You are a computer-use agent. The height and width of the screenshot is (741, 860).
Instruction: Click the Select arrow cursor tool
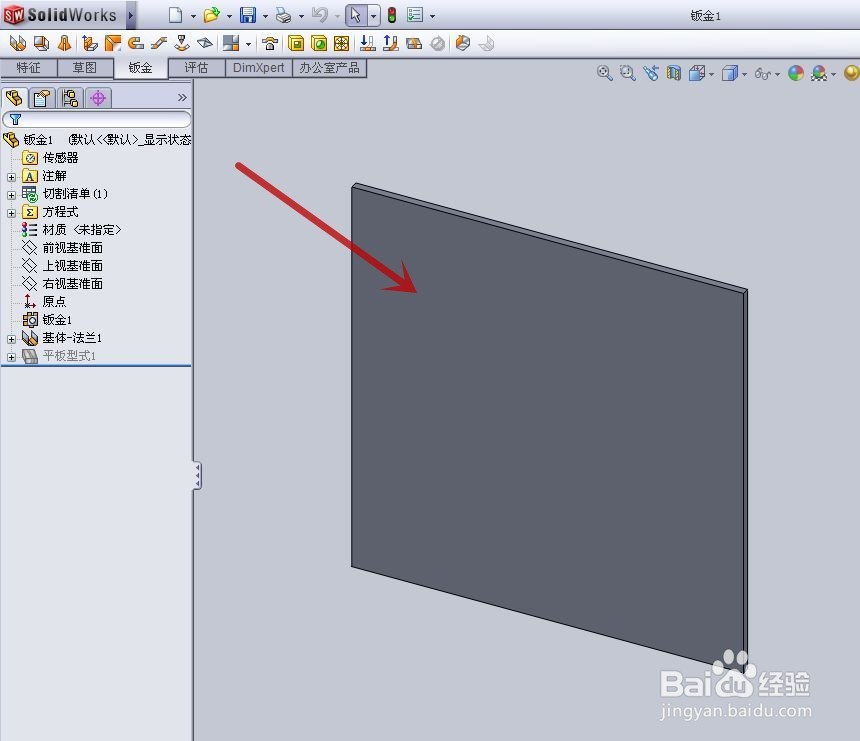[x=356, y=15]
